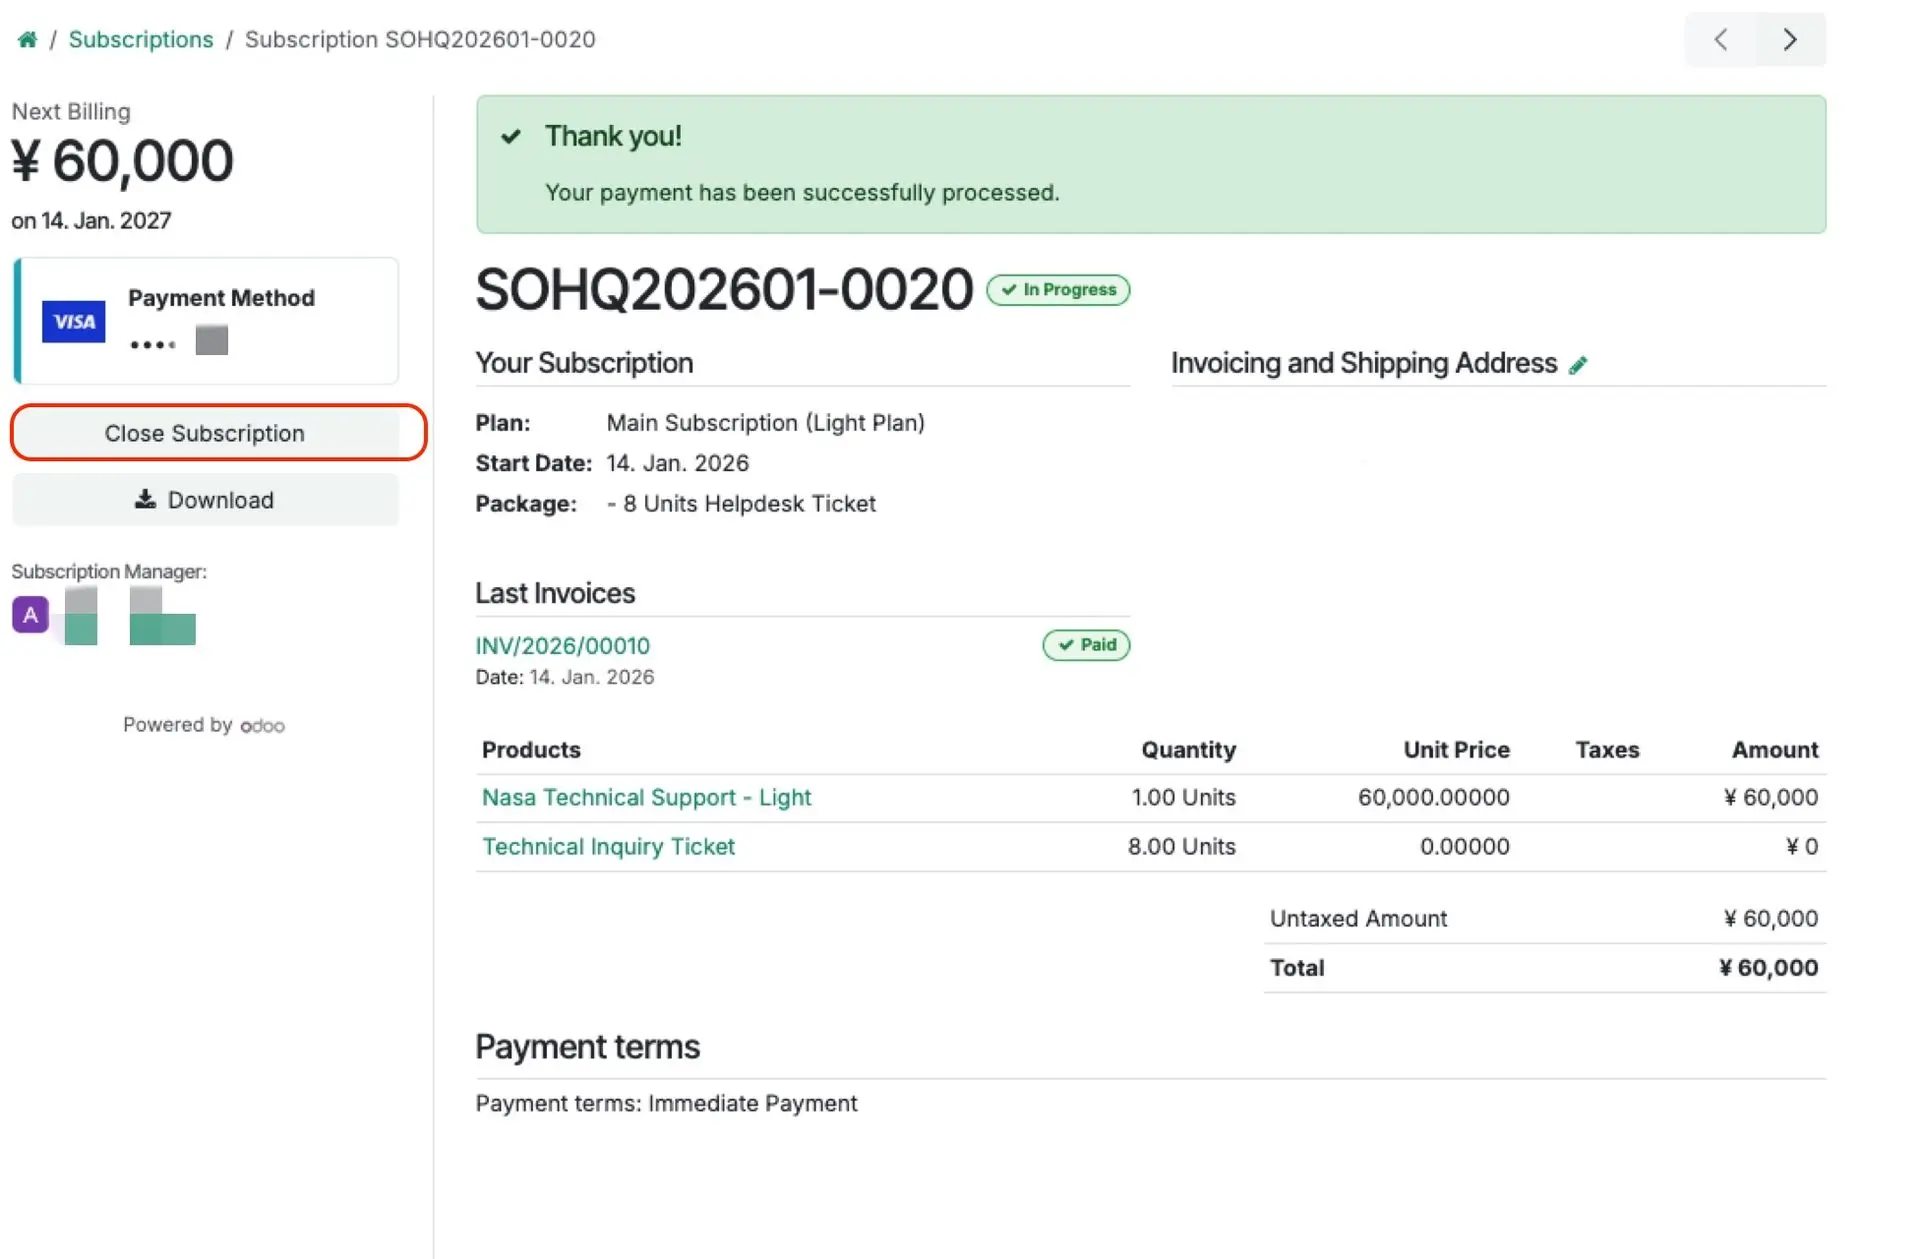
Task: Click checkmark icon in Thank you banner
Action: pos(511,136)
